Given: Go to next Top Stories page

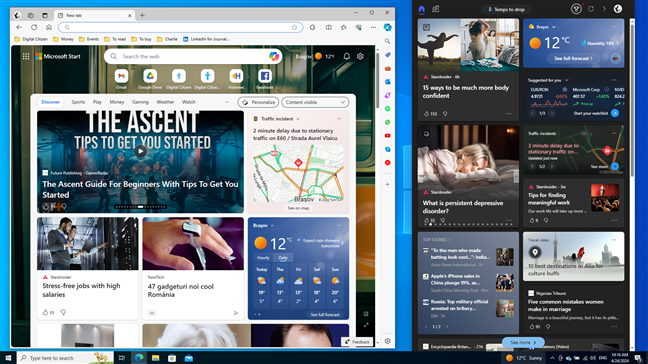Looking at the screenshot, I should [x=447, y=326].
